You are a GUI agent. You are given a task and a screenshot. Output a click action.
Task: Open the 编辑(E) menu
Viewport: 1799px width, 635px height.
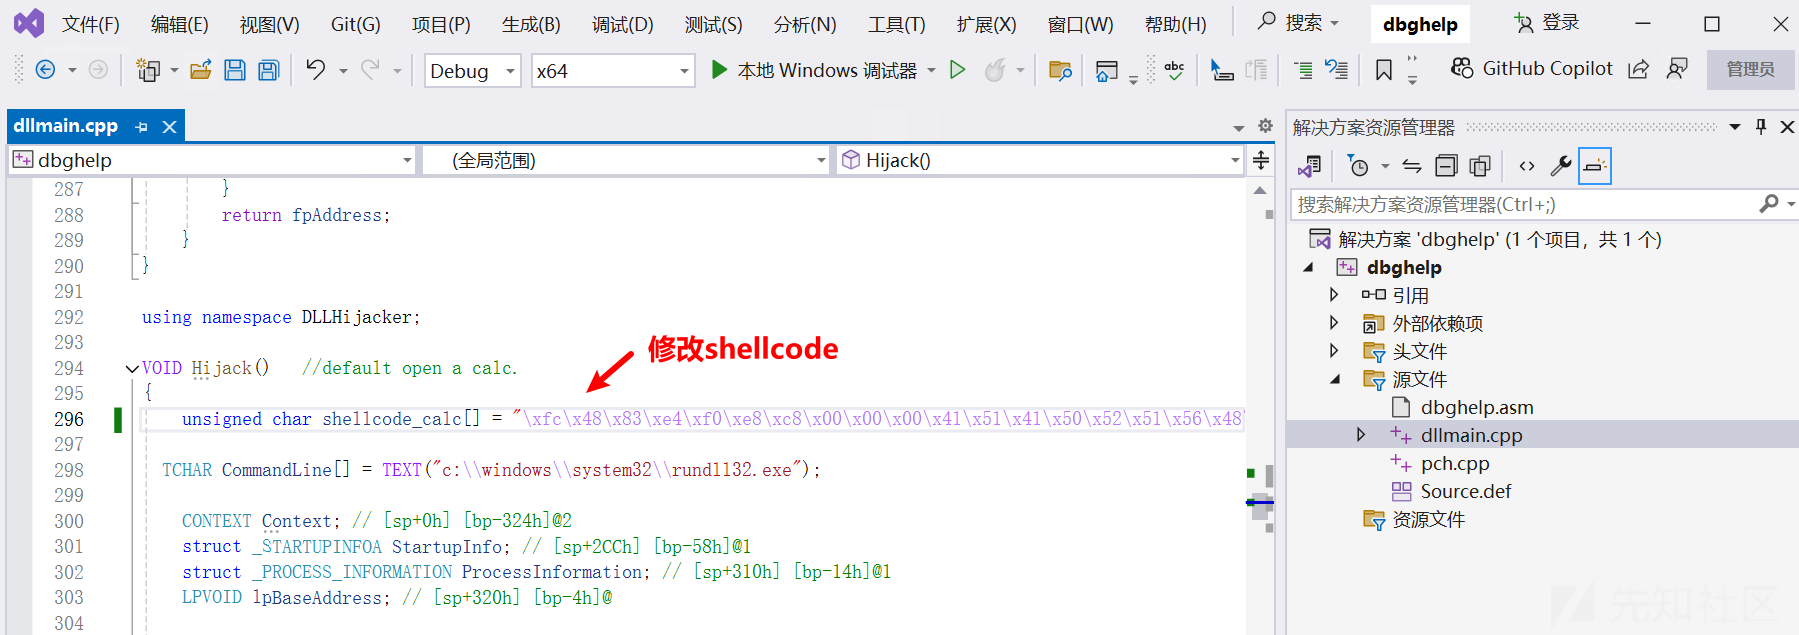[180, 24]
